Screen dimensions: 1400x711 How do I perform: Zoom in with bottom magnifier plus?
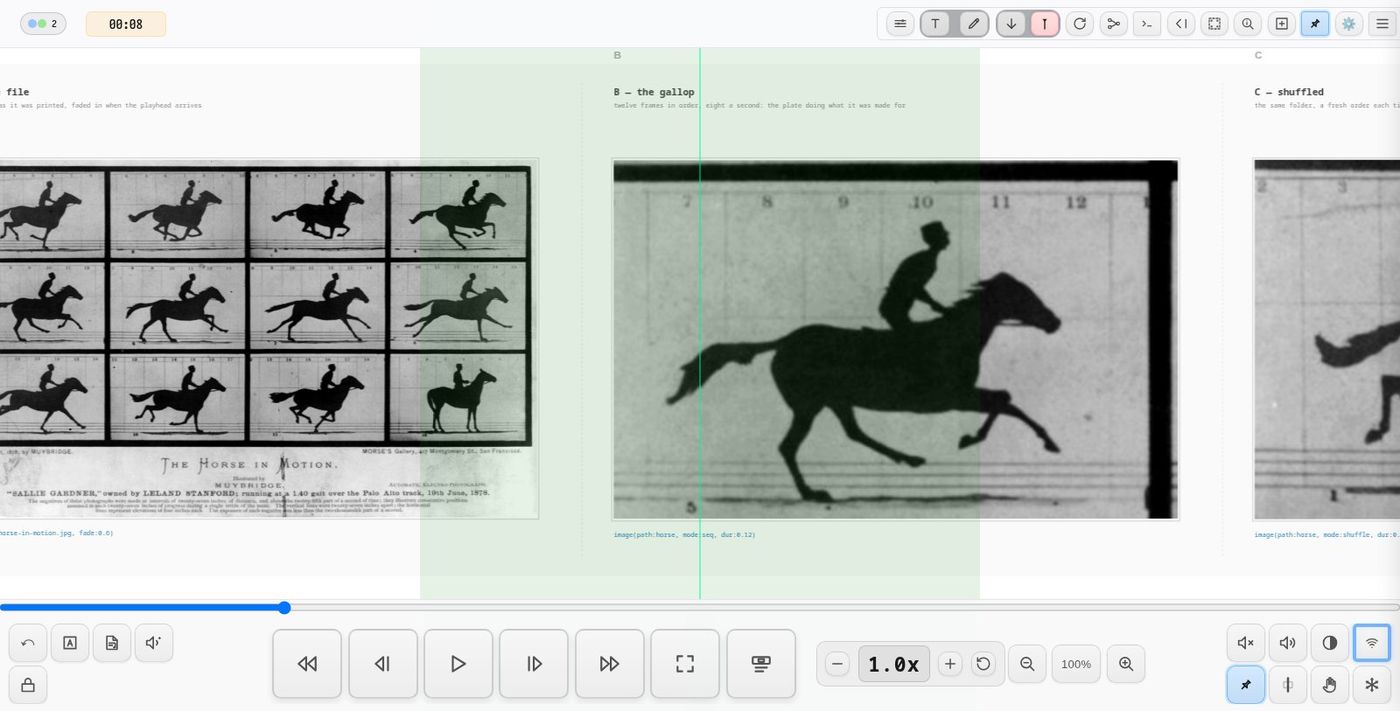click(x=1126, y=664)
